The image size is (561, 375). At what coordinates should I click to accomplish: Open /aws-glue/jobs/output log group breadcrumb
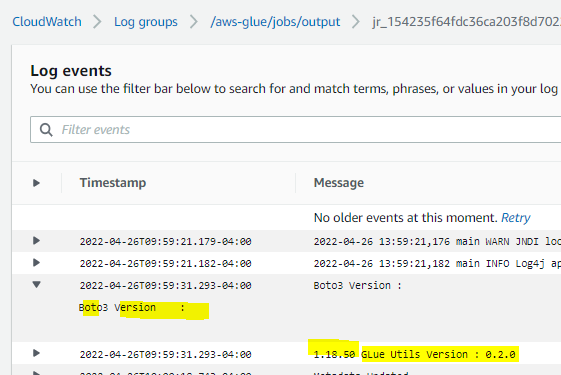click(275, 22)
